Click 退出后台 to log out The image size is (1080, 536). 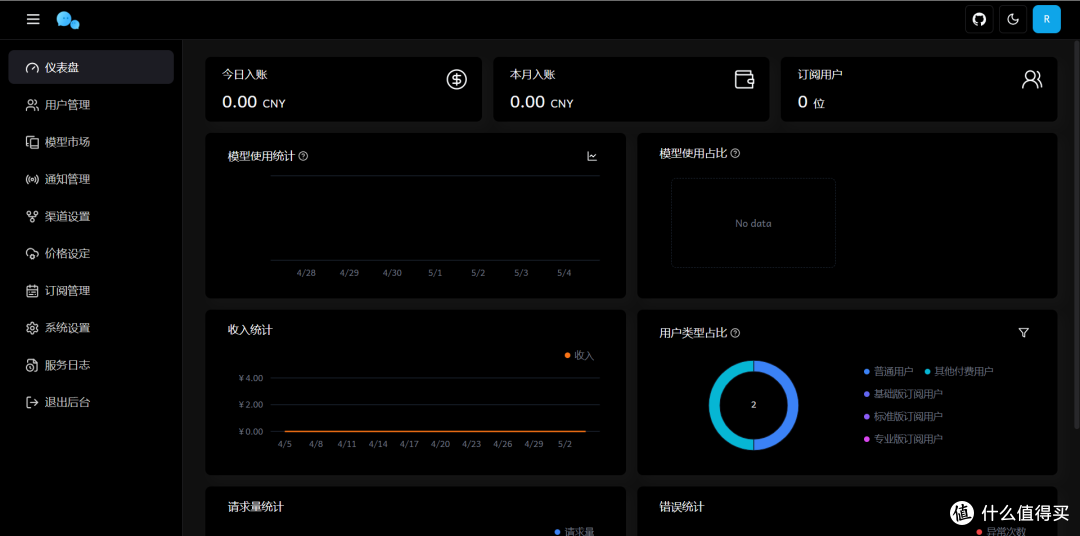pyautogui.click(x=91, y=402)
